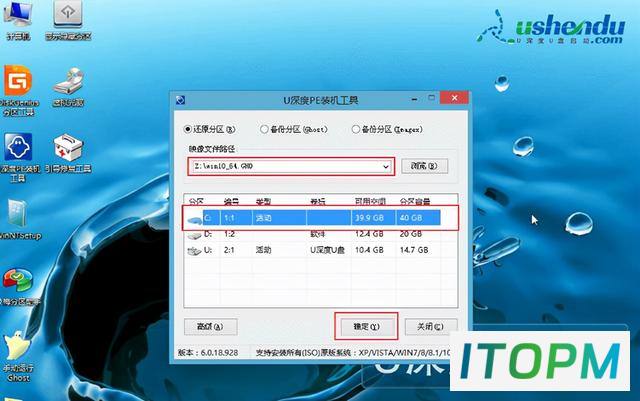Open the 引导修复工具 first-aid kit icon
Screen dimensions: 640x401
(68, 153)
